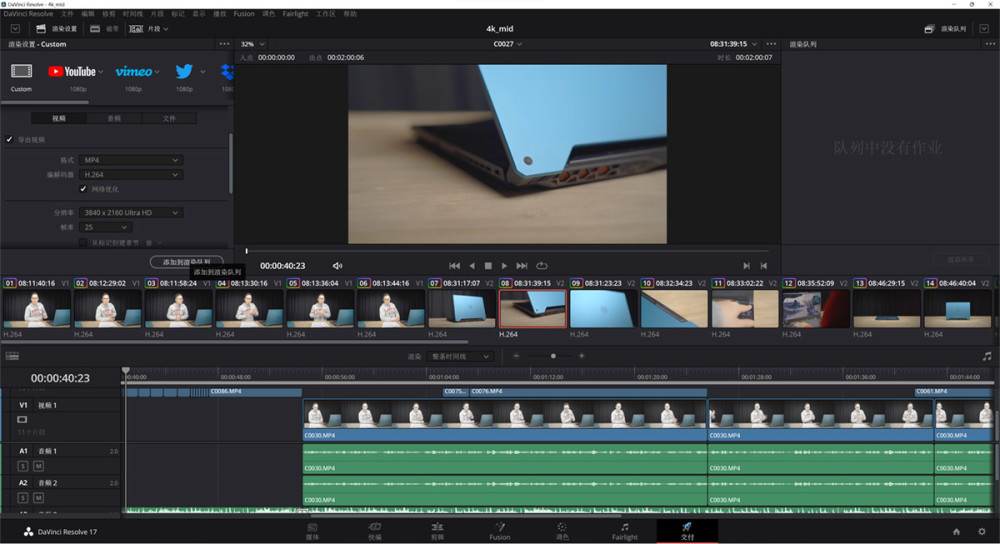
Task: Open the viewer timecode 08:31:39:15 dropdown
Action: (x=733, y=44)
